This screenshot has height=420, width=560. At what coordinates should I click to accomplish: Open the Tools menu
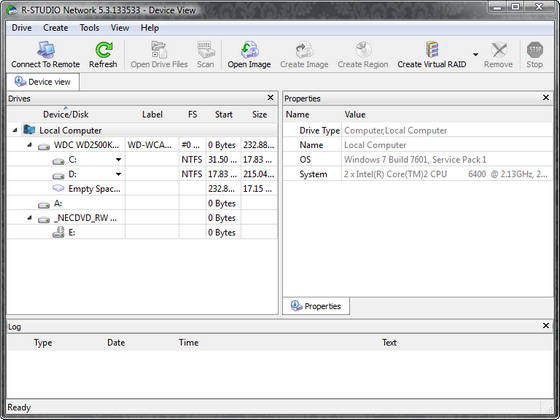pyautogui.click(x=89, y=28)
